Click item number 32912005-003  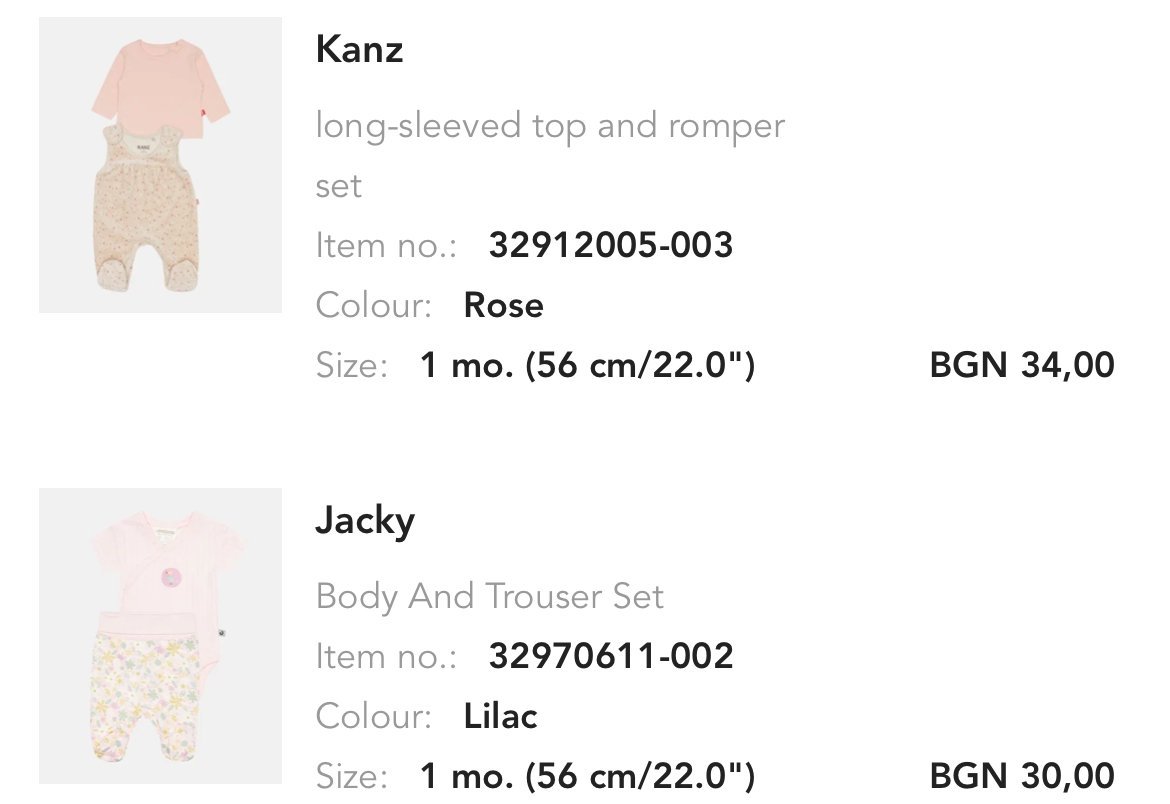pos(611,245)
